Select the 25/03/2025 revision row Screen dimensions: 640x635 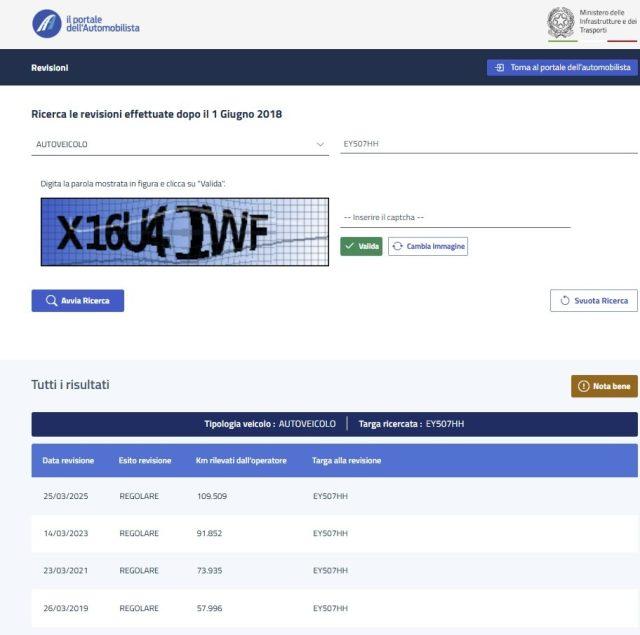click(334, 496)
